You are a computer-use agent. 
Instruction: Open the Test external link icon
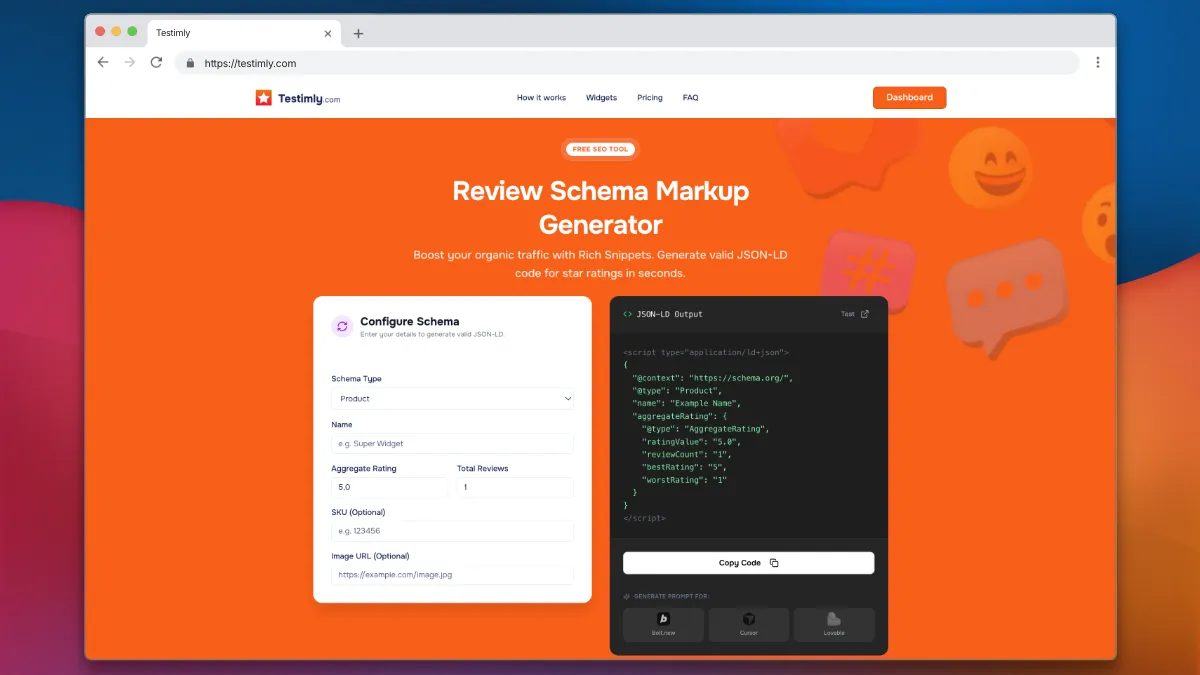(x=865, y=314)
